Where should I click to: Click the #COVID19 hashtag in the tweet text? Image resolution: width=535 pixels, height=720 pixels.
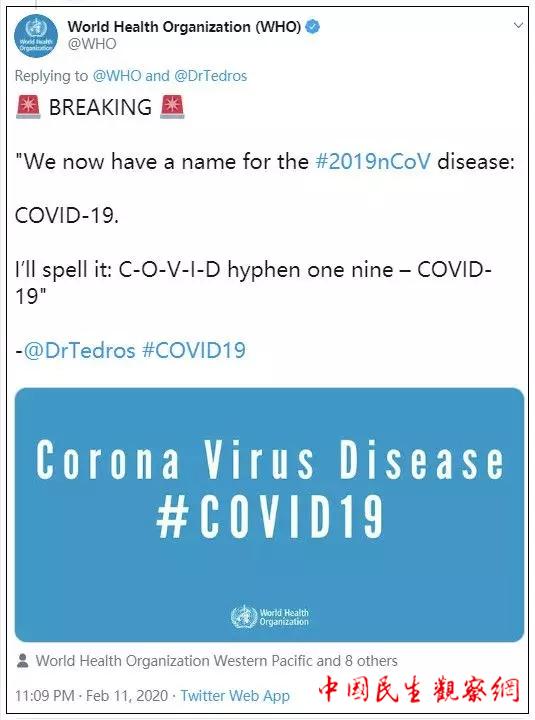194,350
